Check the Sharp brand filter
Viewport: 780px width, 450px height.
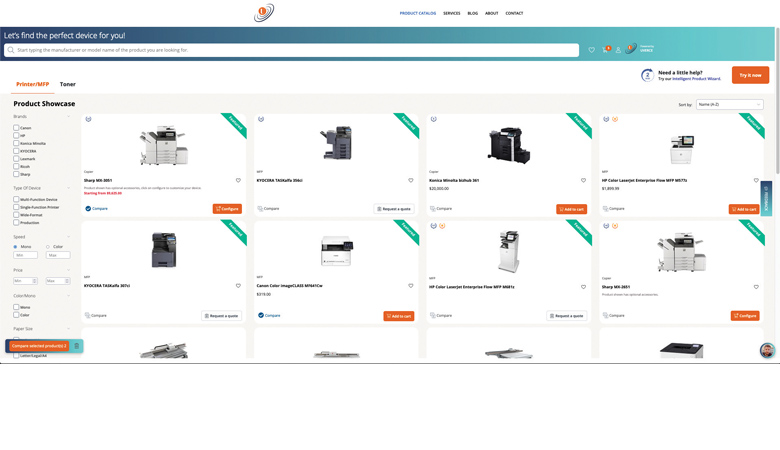point(16,174)
